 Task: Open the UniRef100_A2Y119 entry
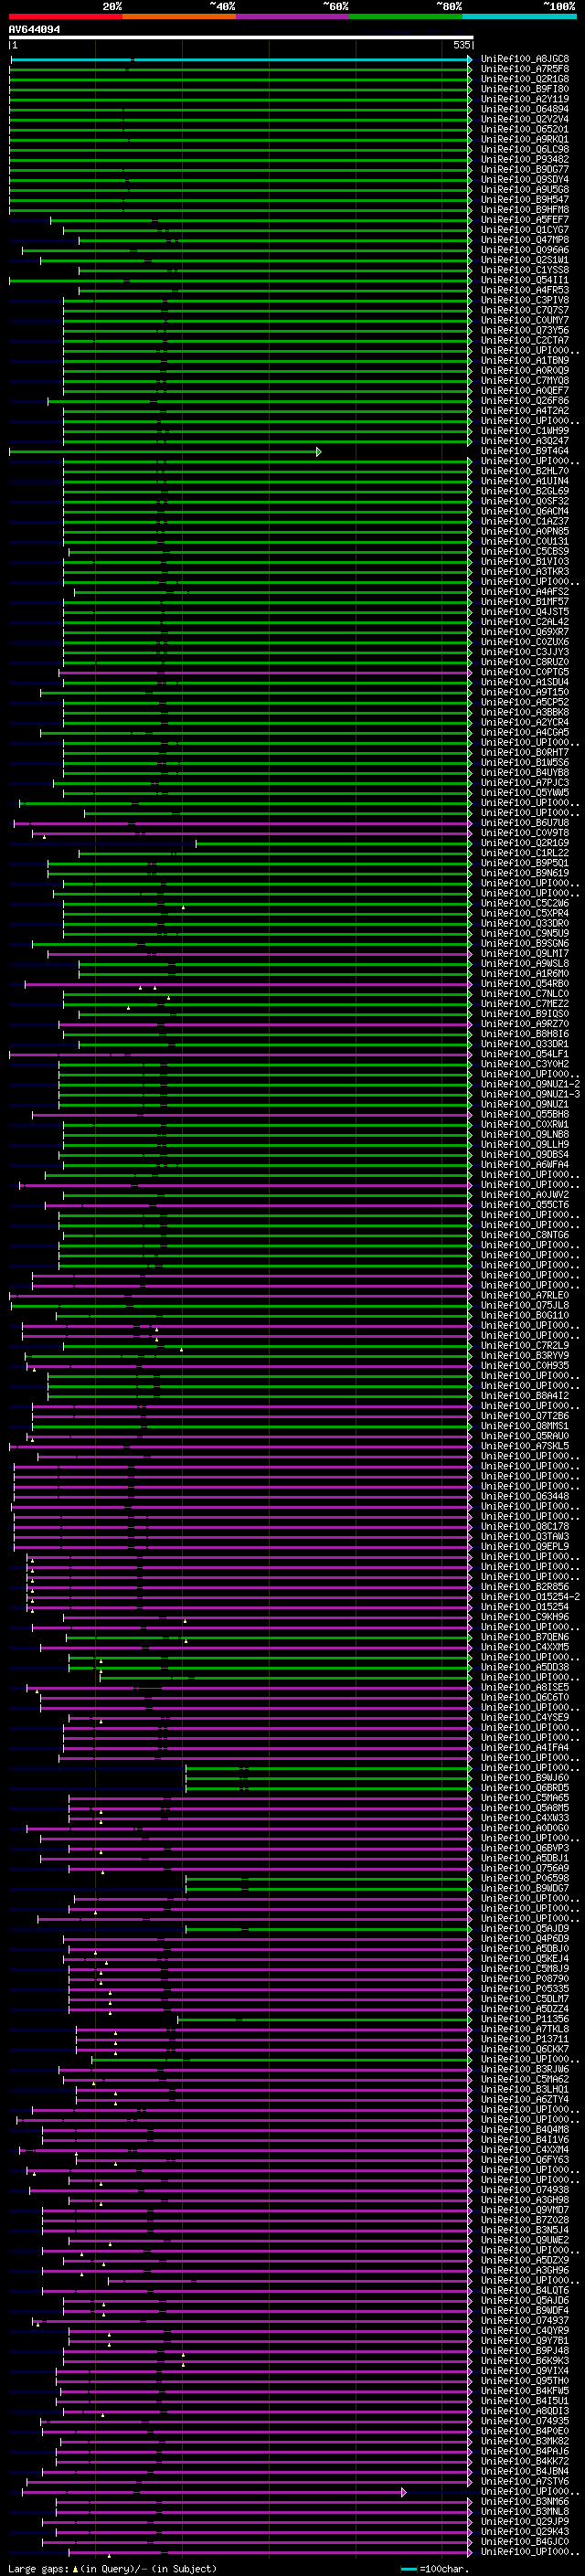click(x=525, y=99)
